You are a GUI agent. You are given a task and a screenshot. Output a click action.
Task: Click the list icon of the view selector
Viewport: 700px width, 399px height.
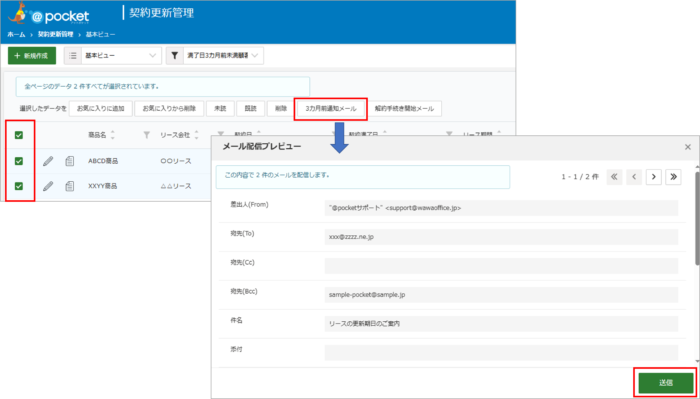[73, 56]
